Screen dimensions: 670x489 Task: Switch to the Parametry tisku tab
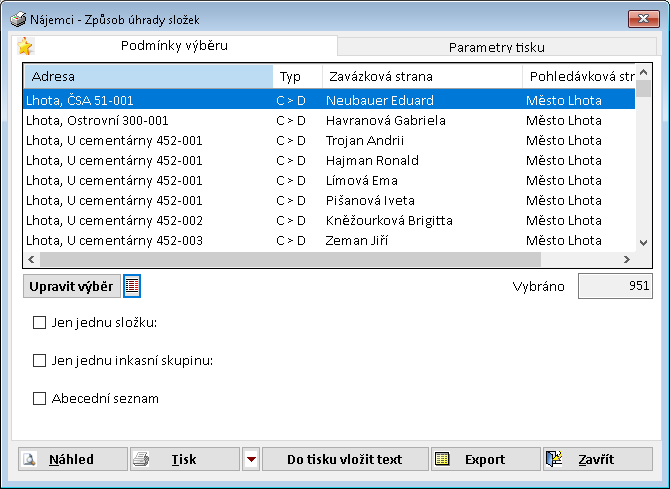click(496, 47)
